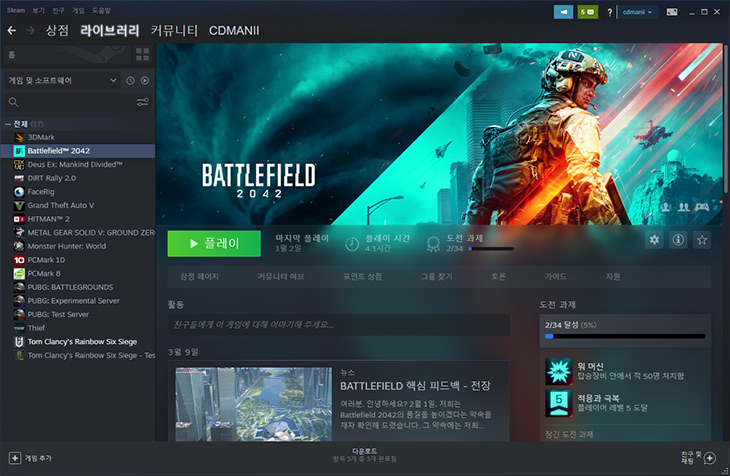The image size is (730, 476).
Task: Go forward with the right arrow
Action: pyautogui.click(x=30, y=31)
